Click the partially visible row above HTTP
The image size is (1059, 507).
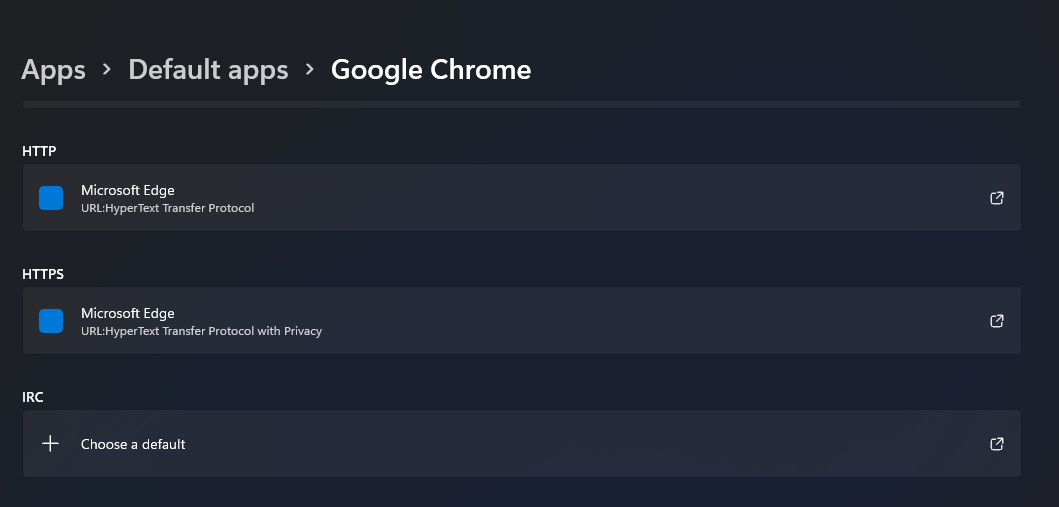coord(520,104)
